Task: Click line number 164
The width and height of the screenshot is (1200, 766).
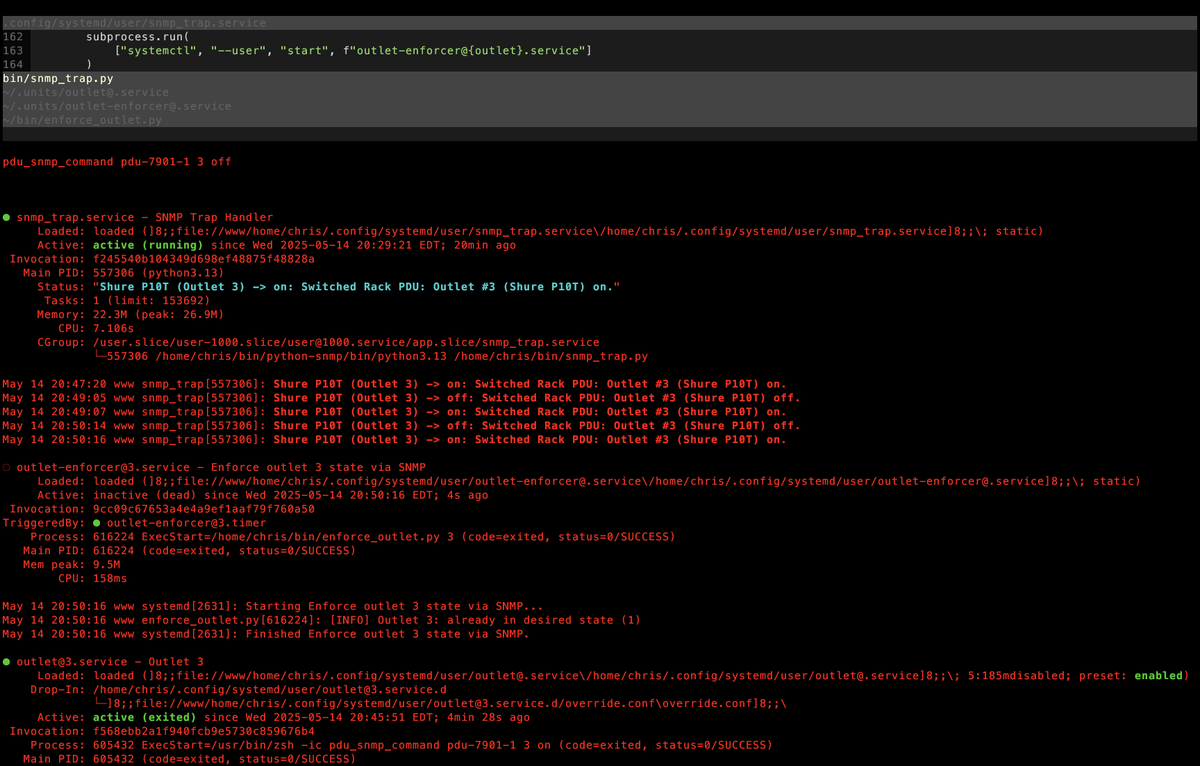Action: pyautogui.click(x=13, y=64)
